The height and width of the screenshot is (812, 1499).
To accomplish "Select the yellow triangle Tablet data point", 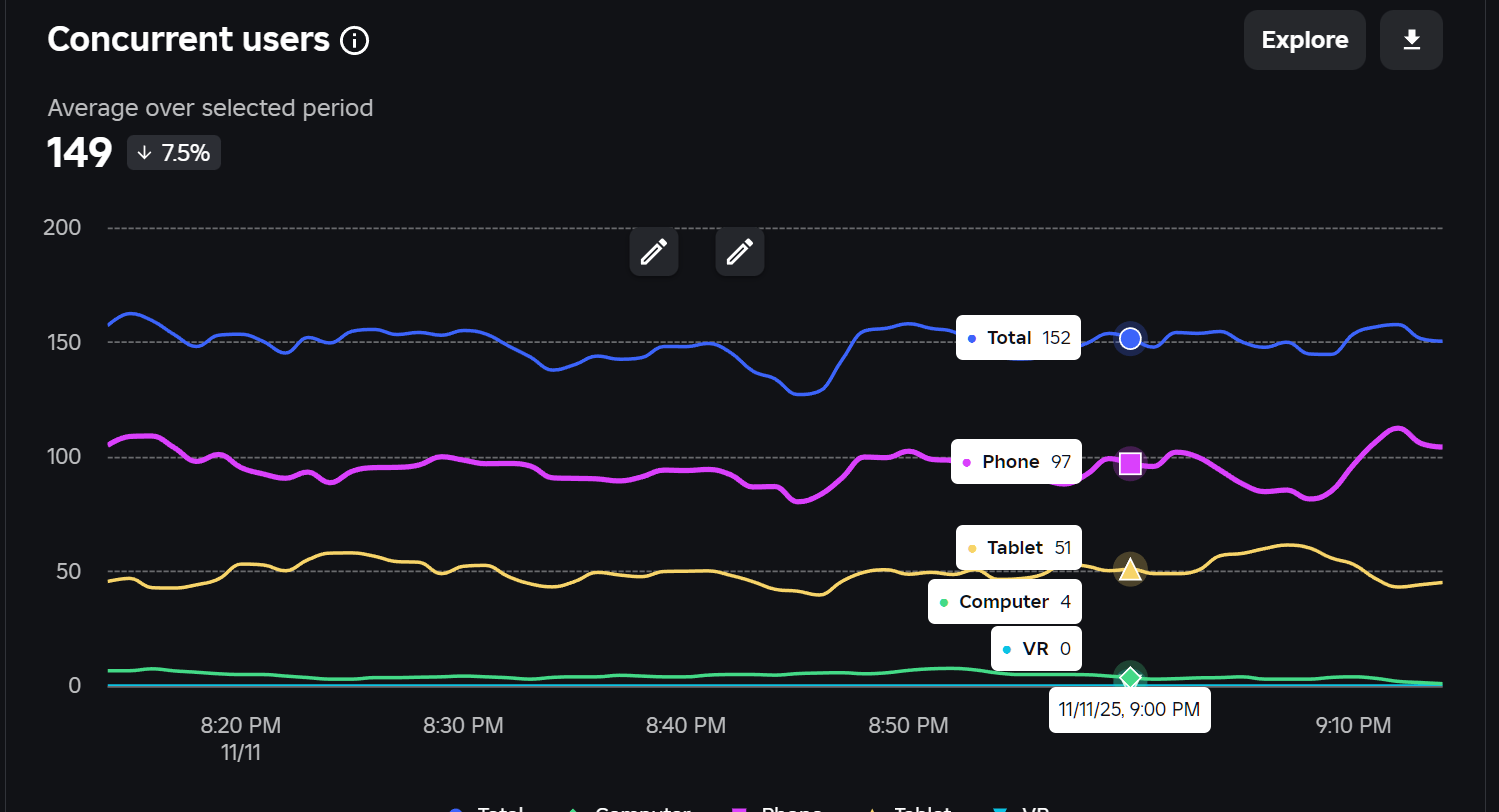I will (x=1130, y=569).
